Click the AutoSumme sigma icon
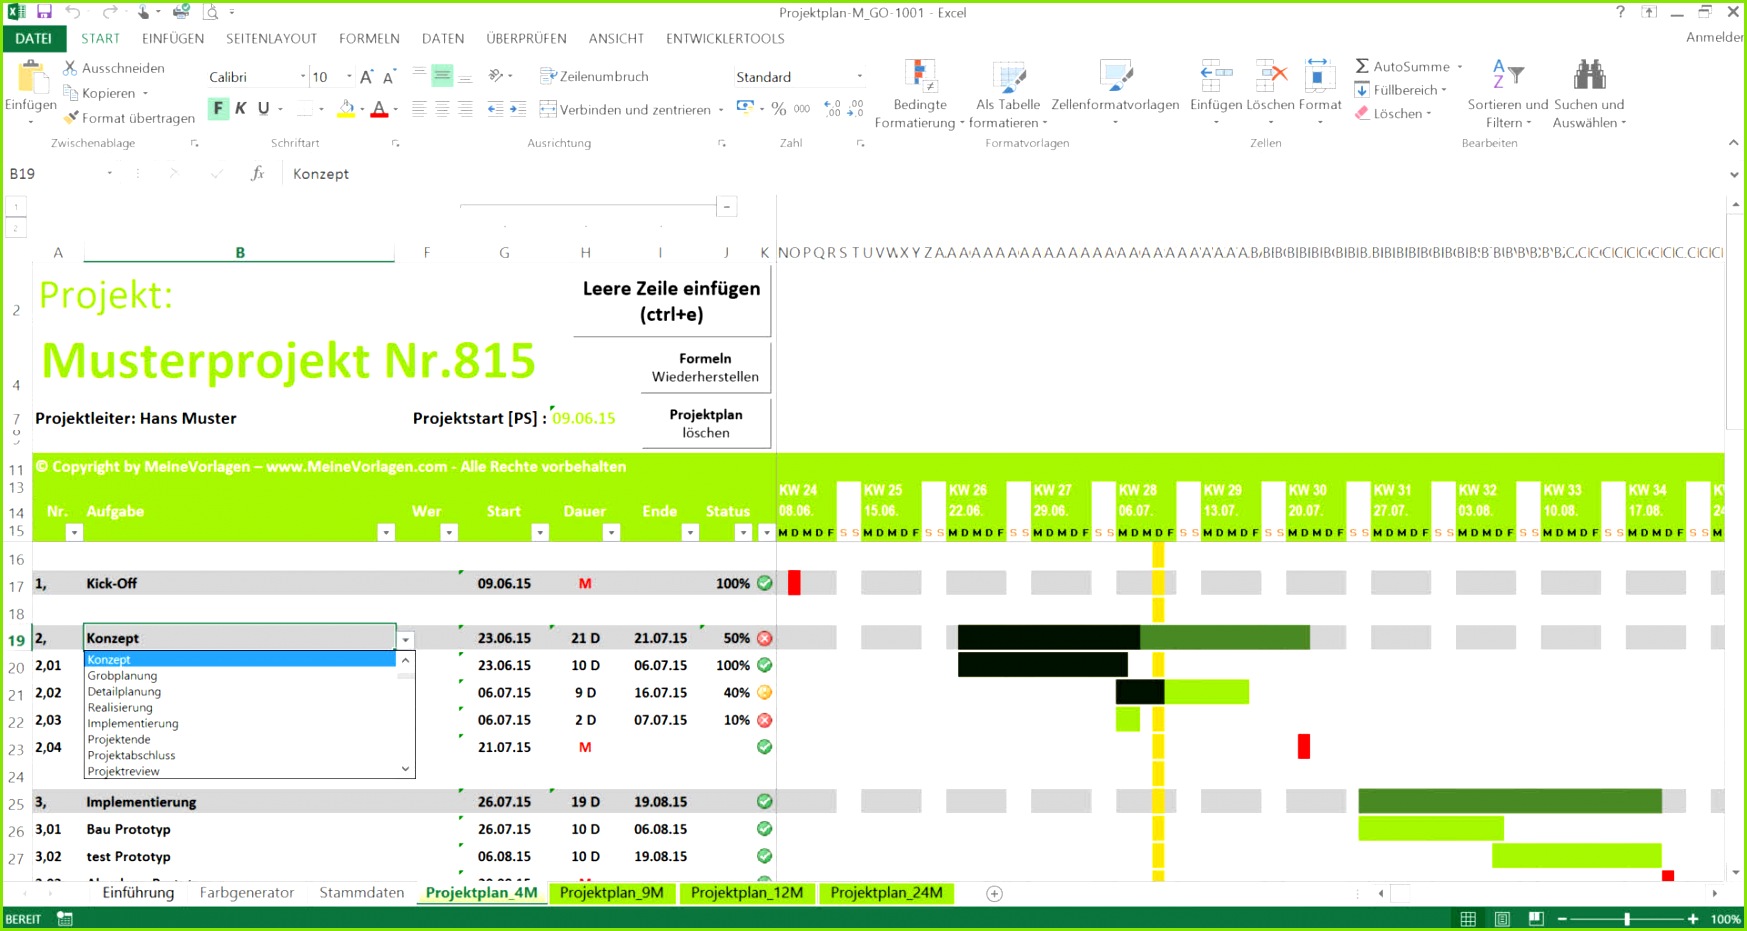This screenshot has height=931, width=1747. 1363,66
